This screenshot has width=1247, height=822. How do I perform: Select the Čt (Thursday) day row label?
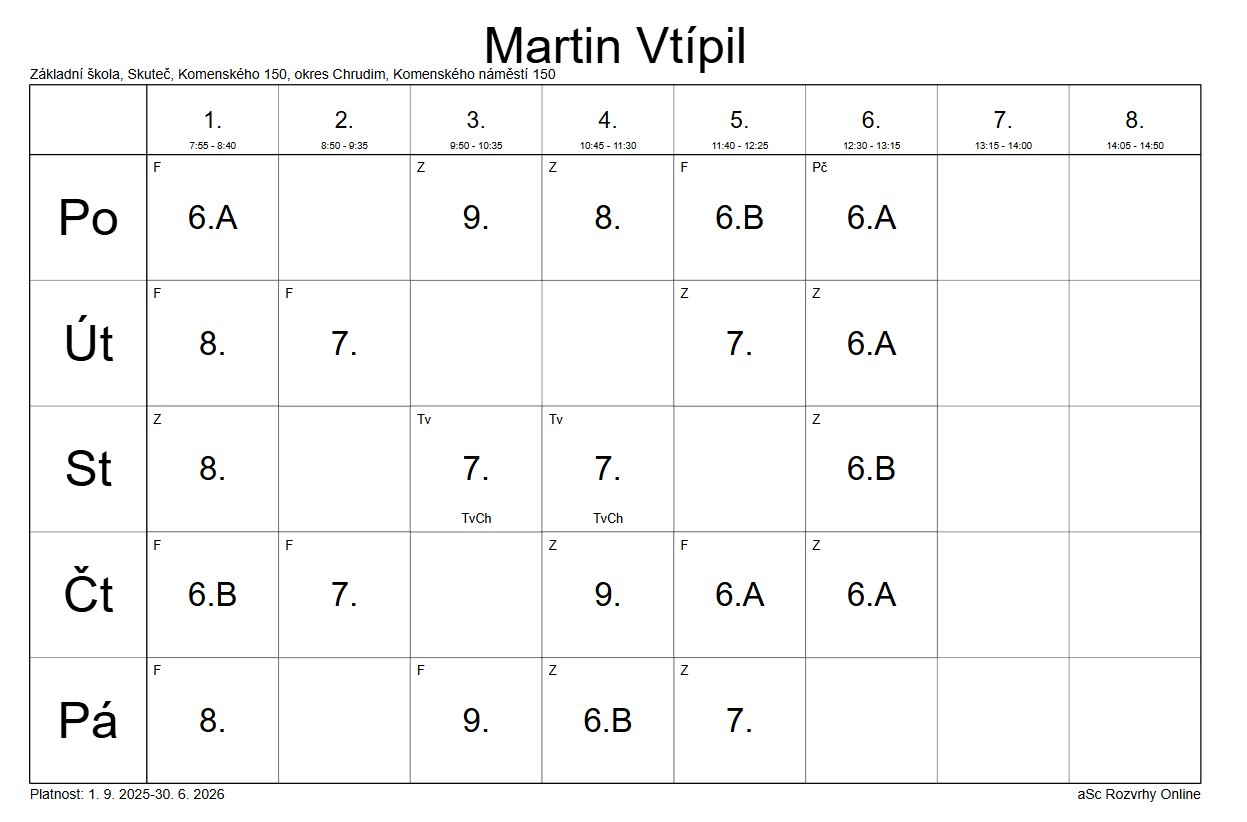(88, 595)
